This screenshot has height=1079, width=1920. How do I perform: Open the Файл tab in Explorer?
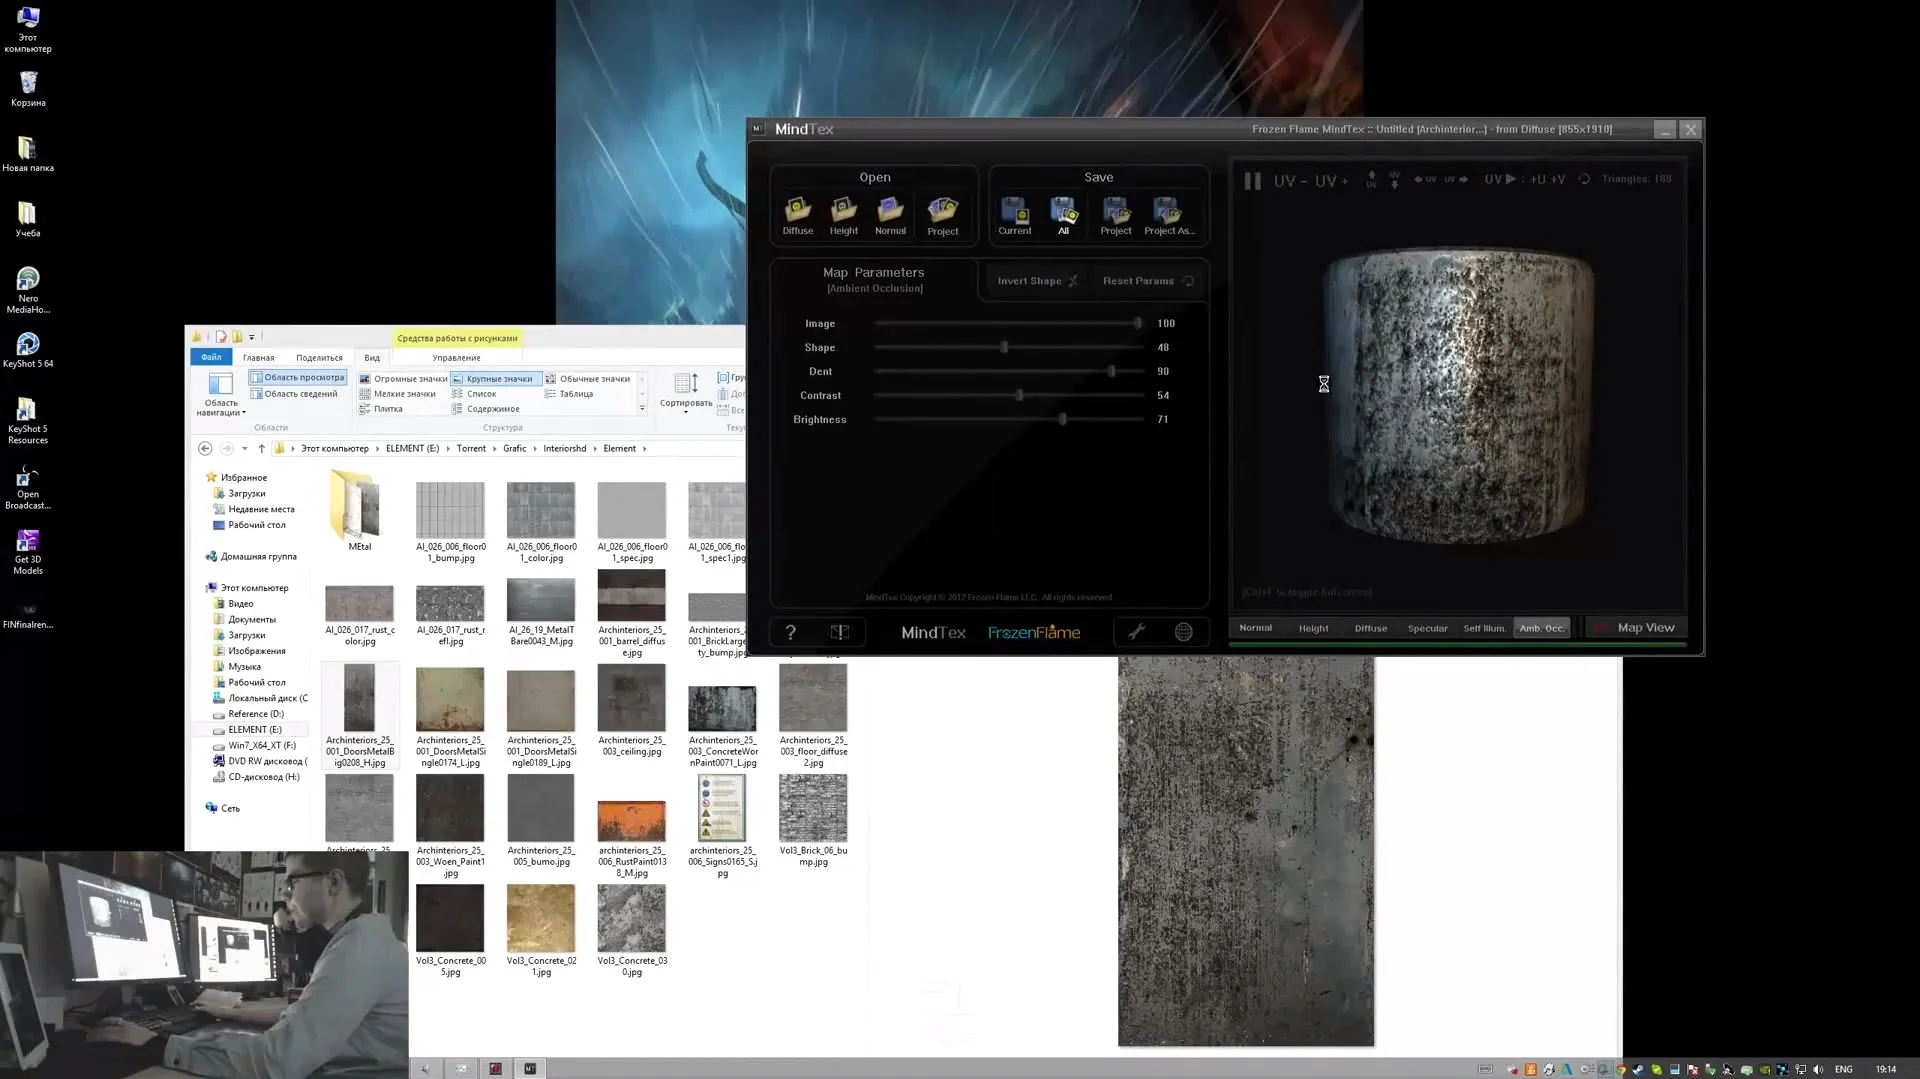click(x=211, y=357)
